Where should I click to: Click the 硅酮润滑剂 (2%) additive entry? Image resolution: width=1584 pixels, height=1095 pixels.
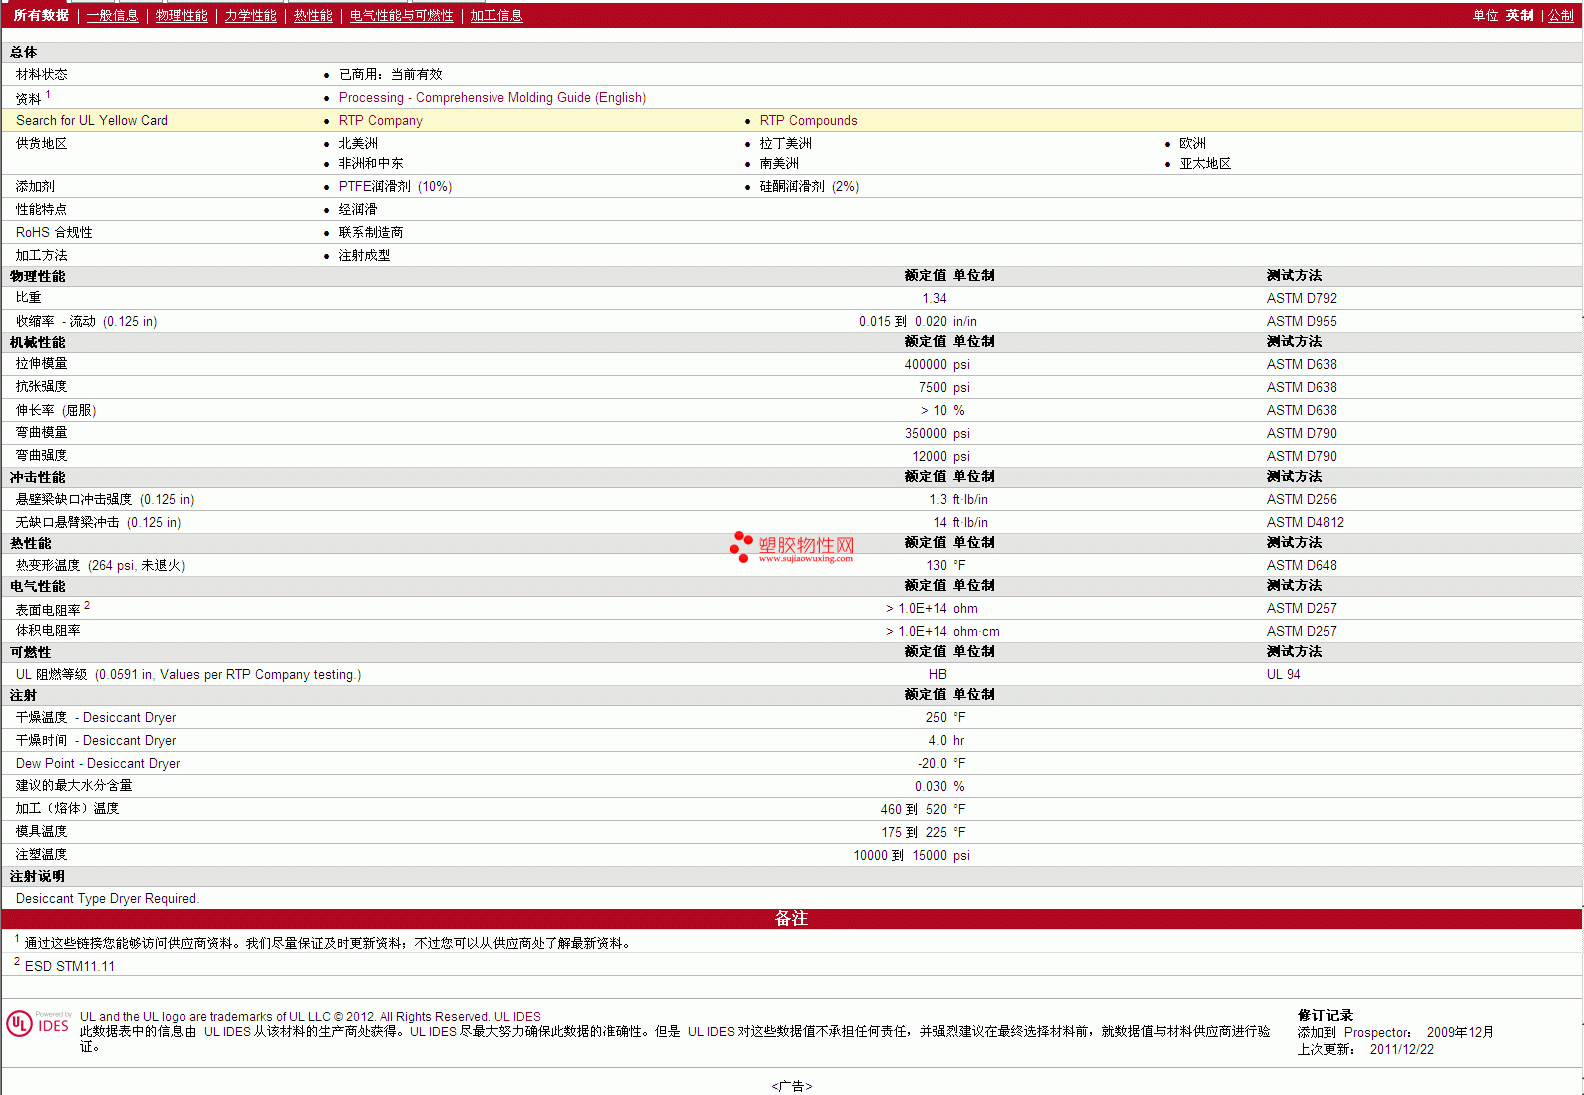809,187
